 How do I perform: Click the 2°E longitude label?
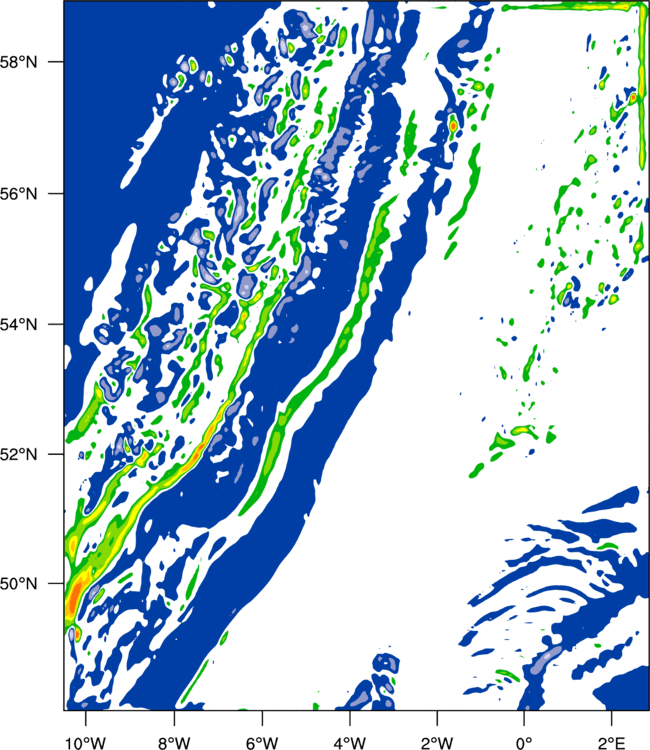(x=612, y=742)
